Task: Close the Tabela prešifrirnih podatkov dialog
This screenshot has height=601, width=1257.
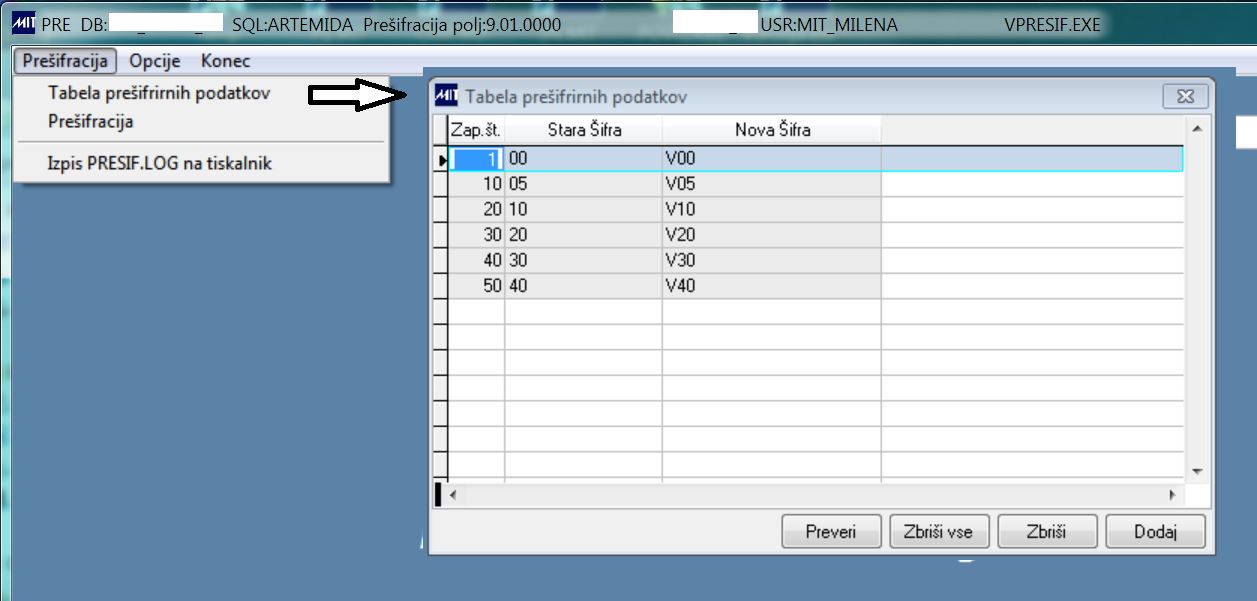Action: [x=1186, y=96]
